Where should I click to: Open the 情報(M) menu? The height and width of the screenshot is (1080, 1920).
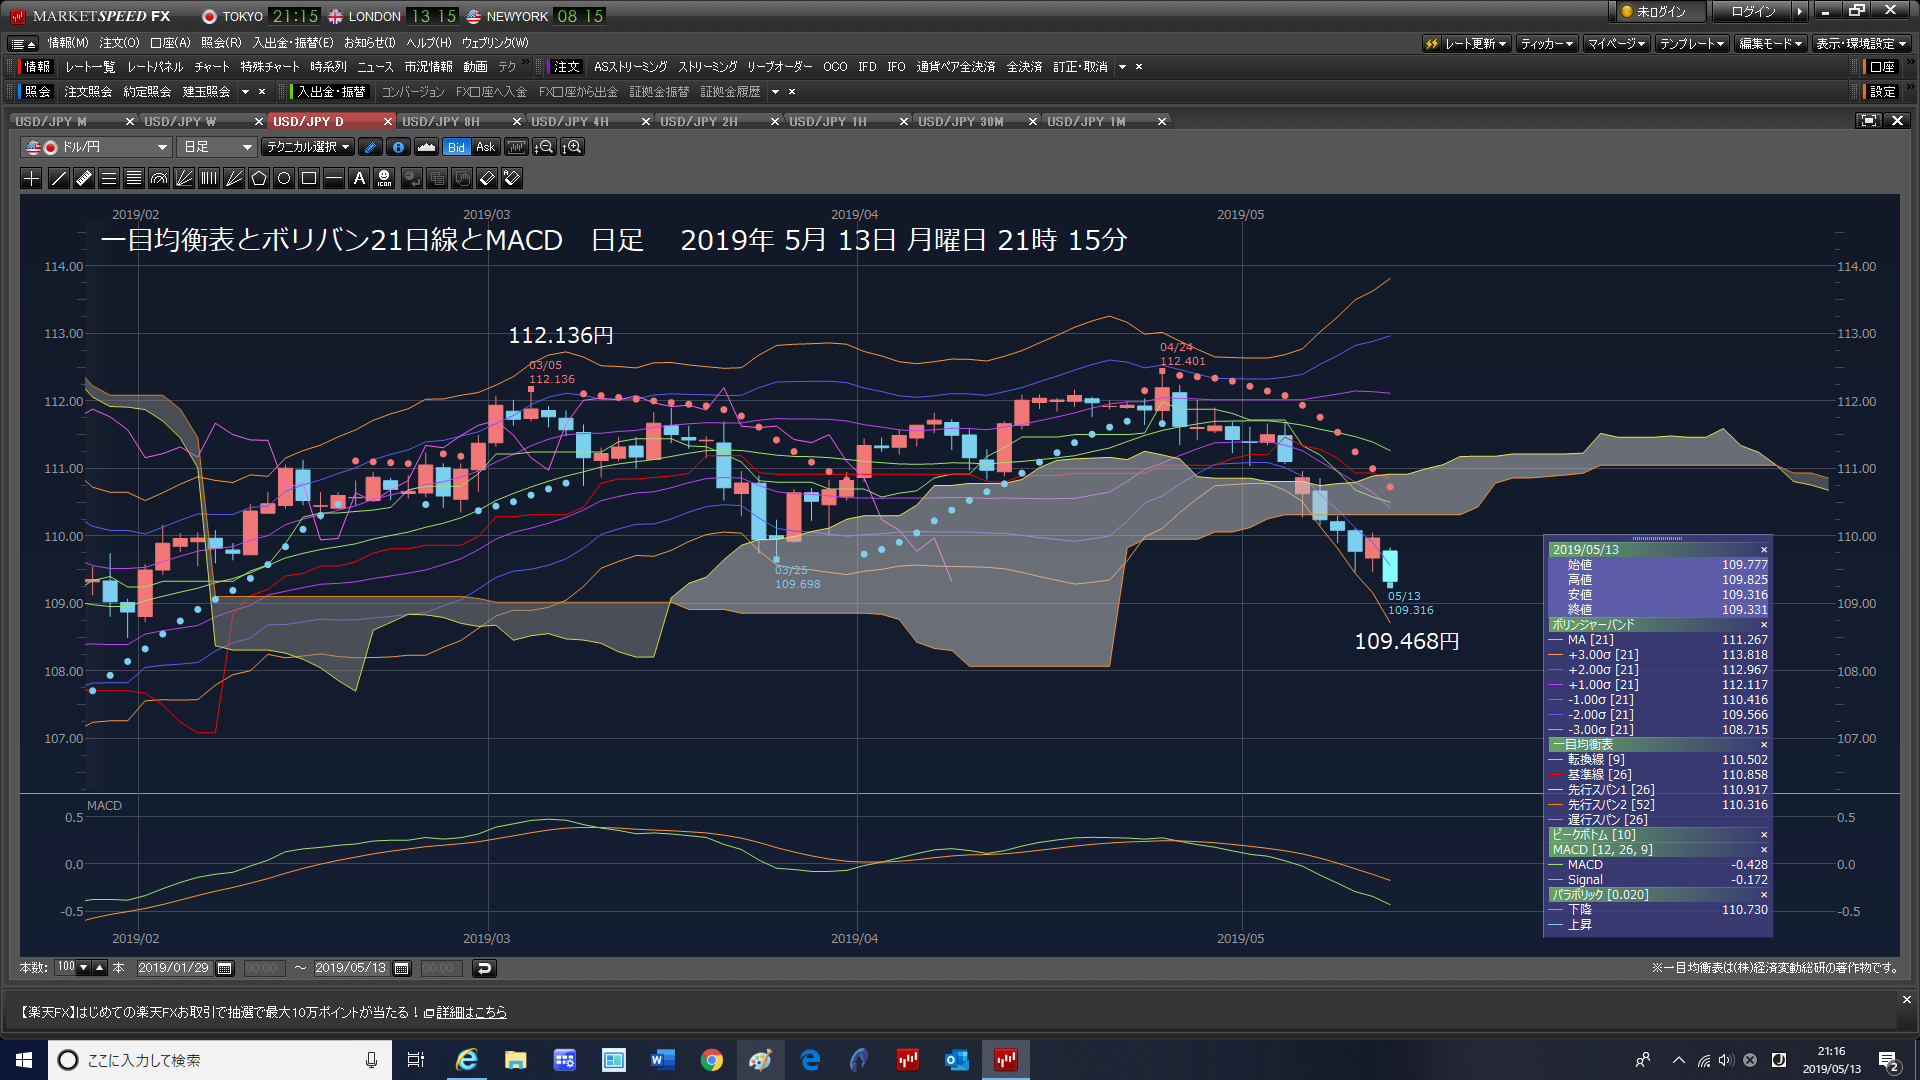(x=68, y=43)
